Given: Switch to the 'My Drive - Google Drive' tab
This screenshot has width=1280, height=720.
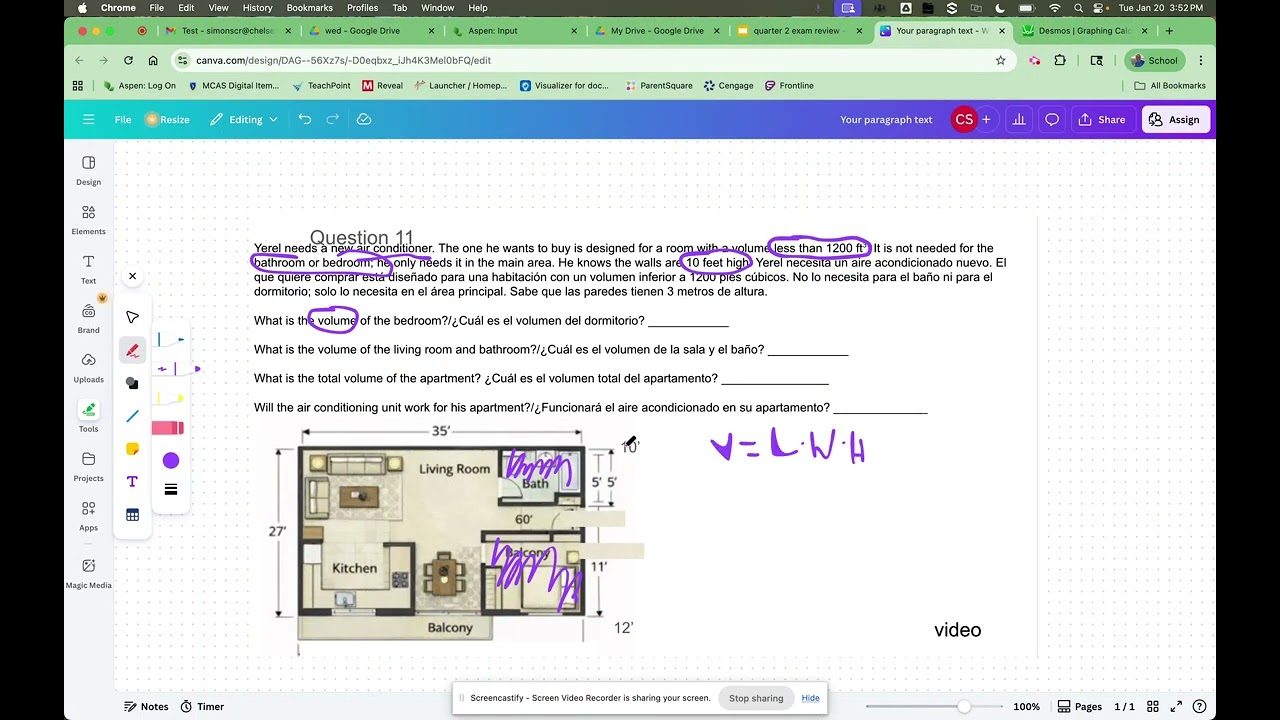Looking at the screenshot, I should coord(658,31).
